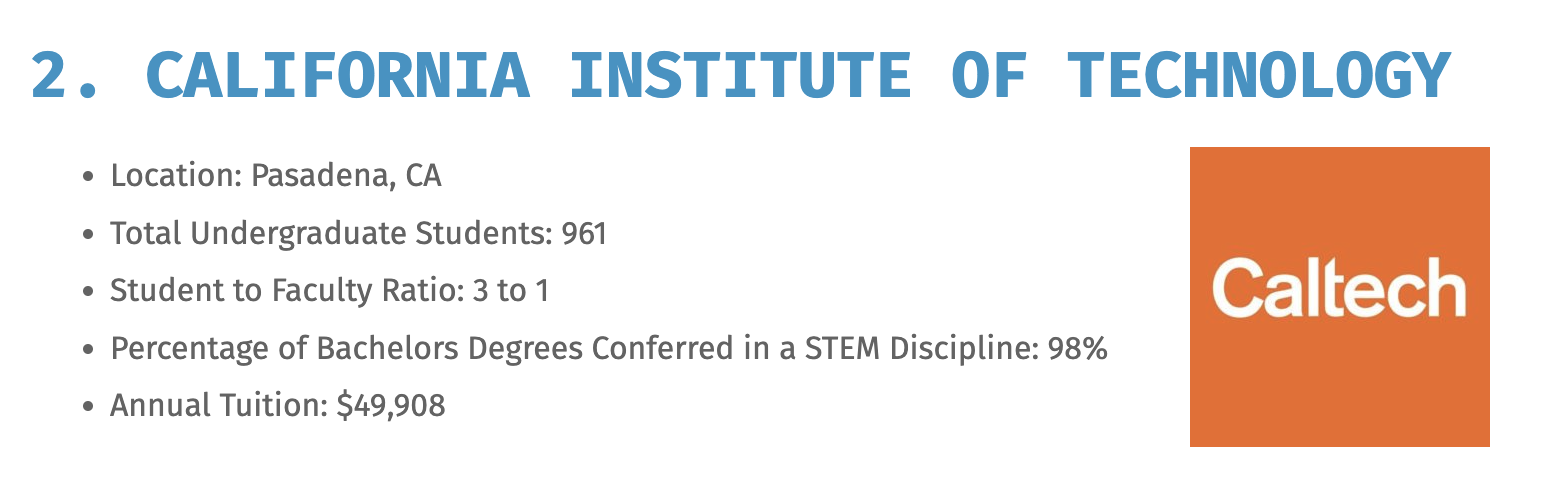Click the bullet point before Location
Viewport: 1554px width, 478px height.
tap(89, 178)
